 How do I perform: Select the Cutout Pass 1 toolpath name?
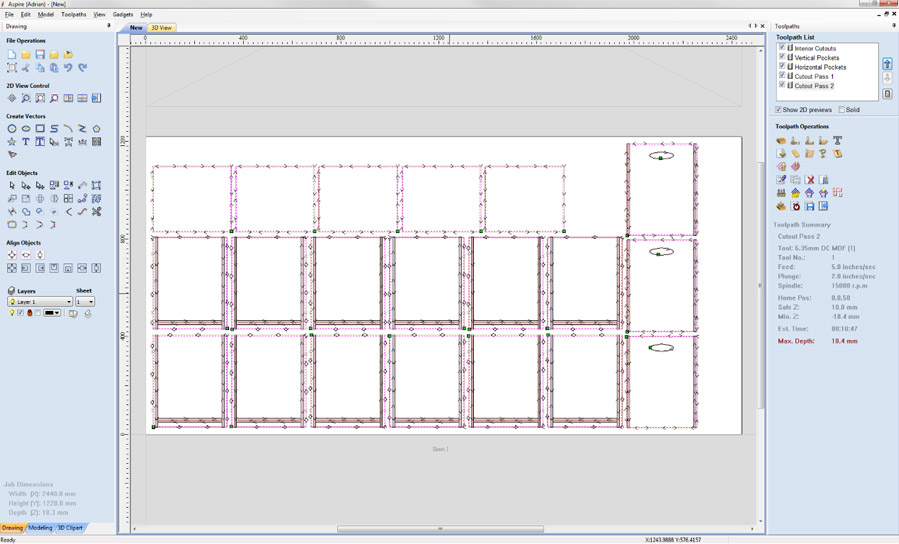click(x=814, y=76)
